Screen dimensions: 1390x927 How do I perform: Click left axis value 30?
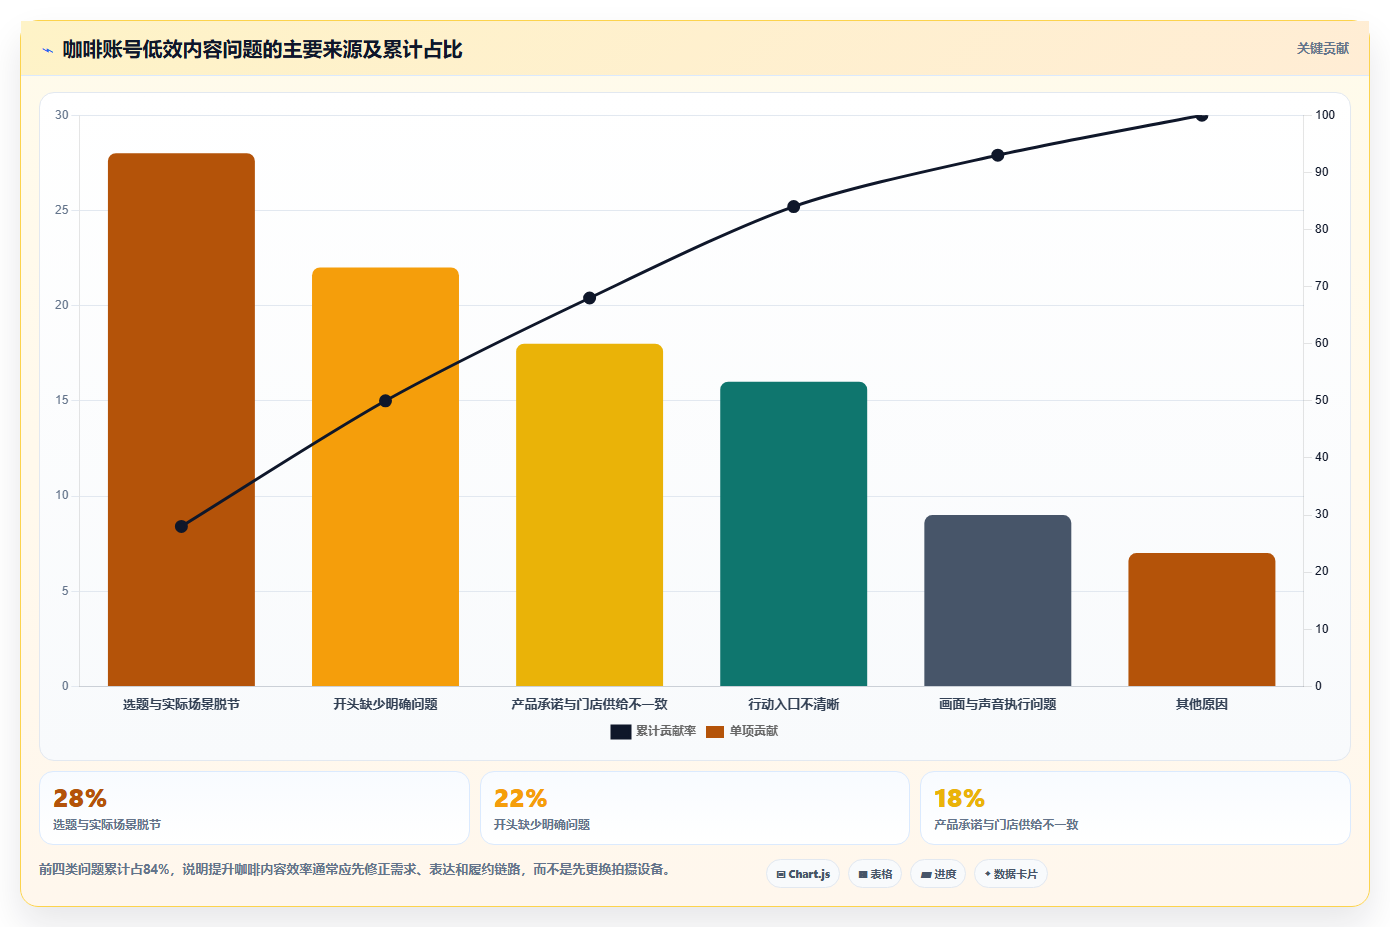tap(62, 115)
